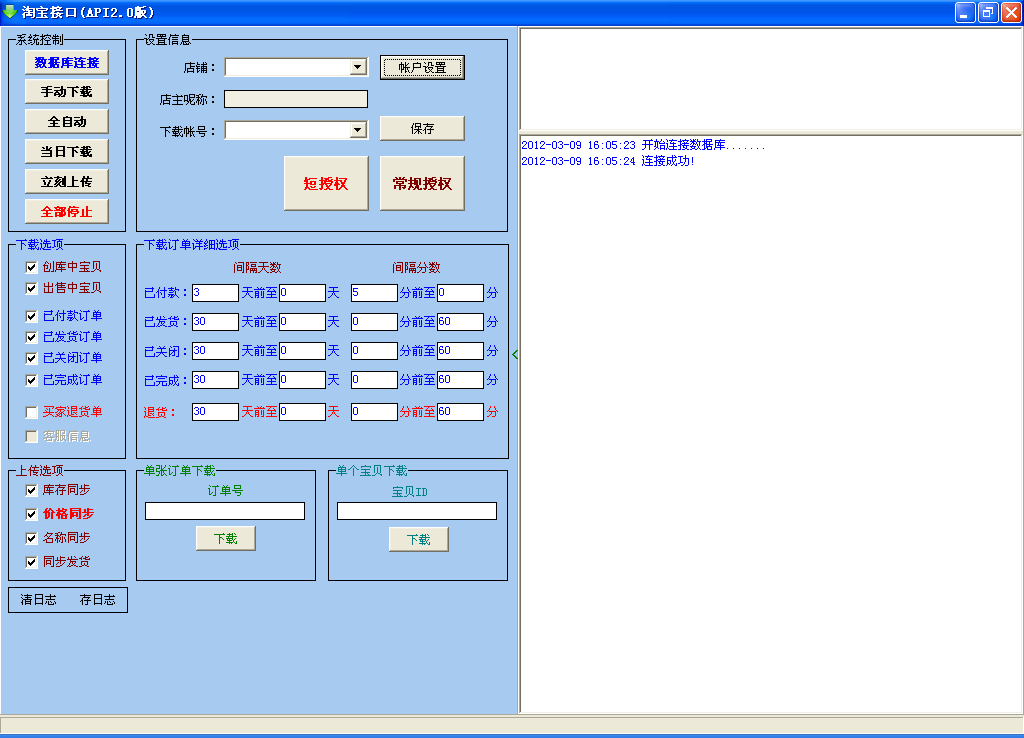Click the 短授权 button
Viewport: 1024px width, 738px height.
326,184
